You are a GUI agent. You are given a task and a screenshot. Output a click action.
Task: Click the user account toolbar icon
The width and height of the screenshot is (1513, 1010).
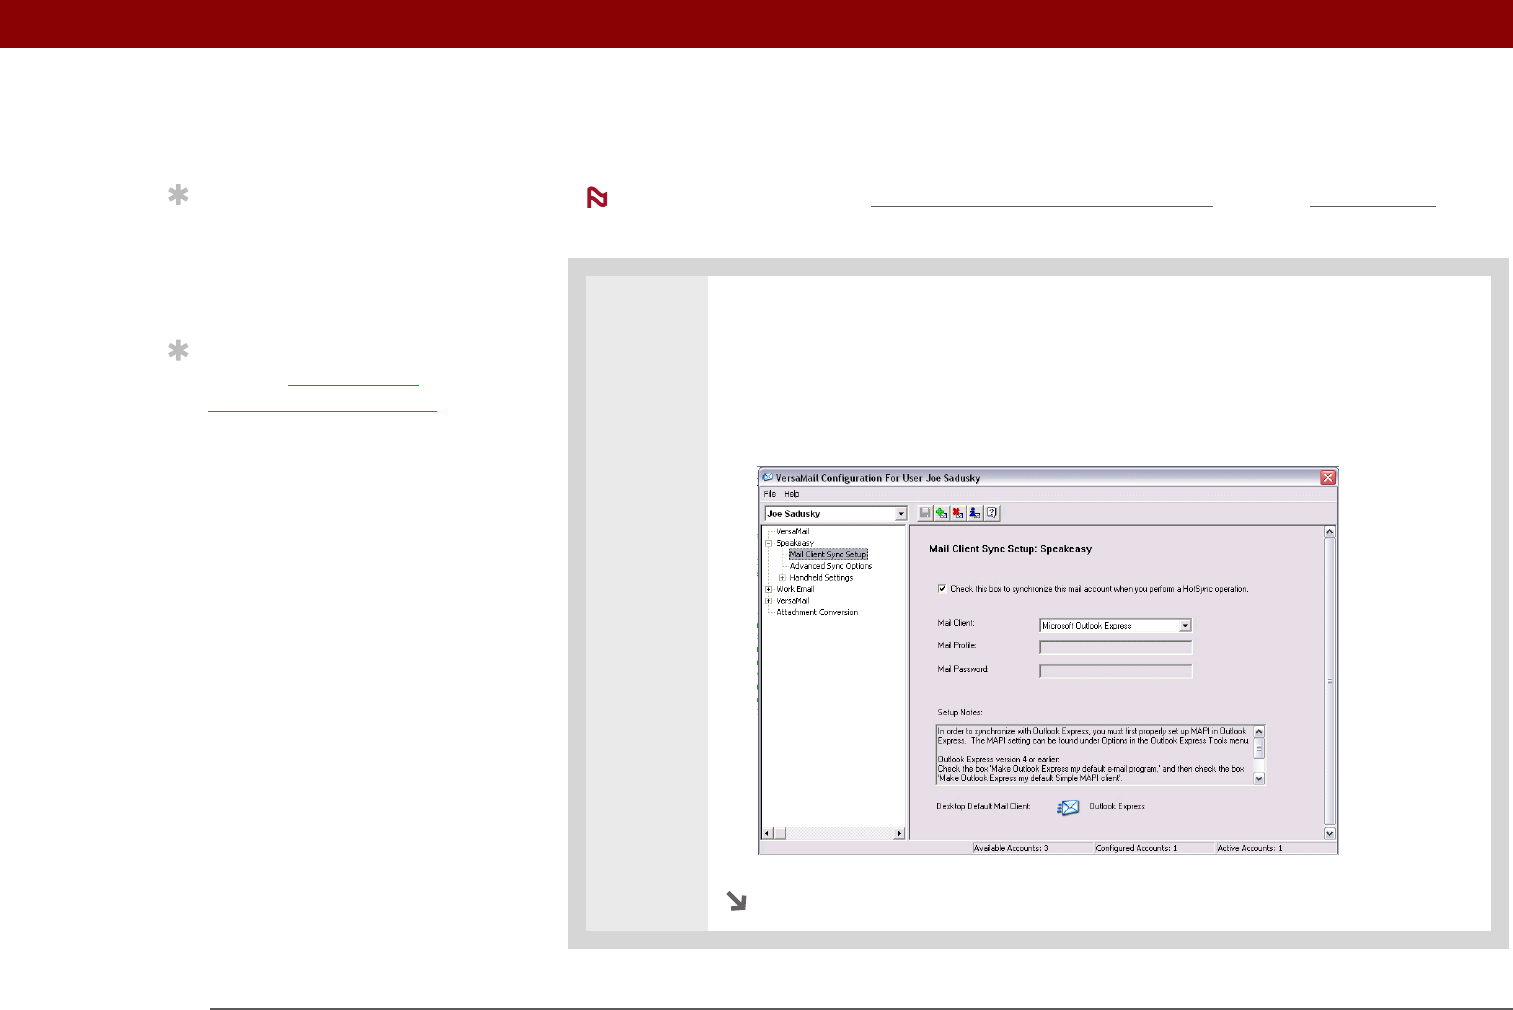click(x=975, y=513)
